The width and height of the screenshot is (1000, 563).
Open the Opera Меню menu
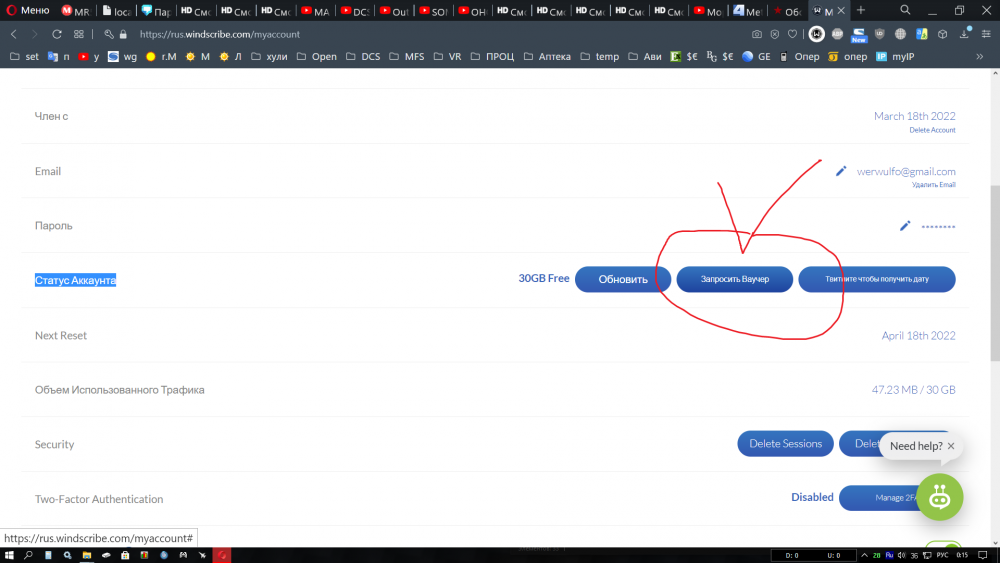coord(27,10)
